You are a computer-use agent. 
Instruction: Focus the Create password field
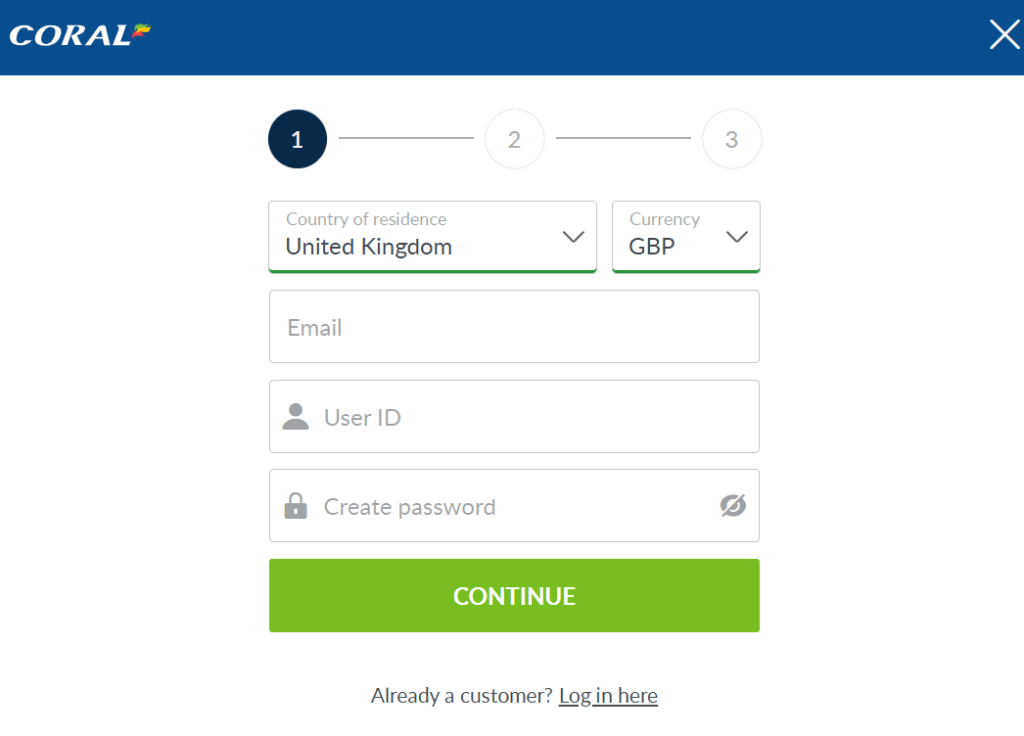510,507
